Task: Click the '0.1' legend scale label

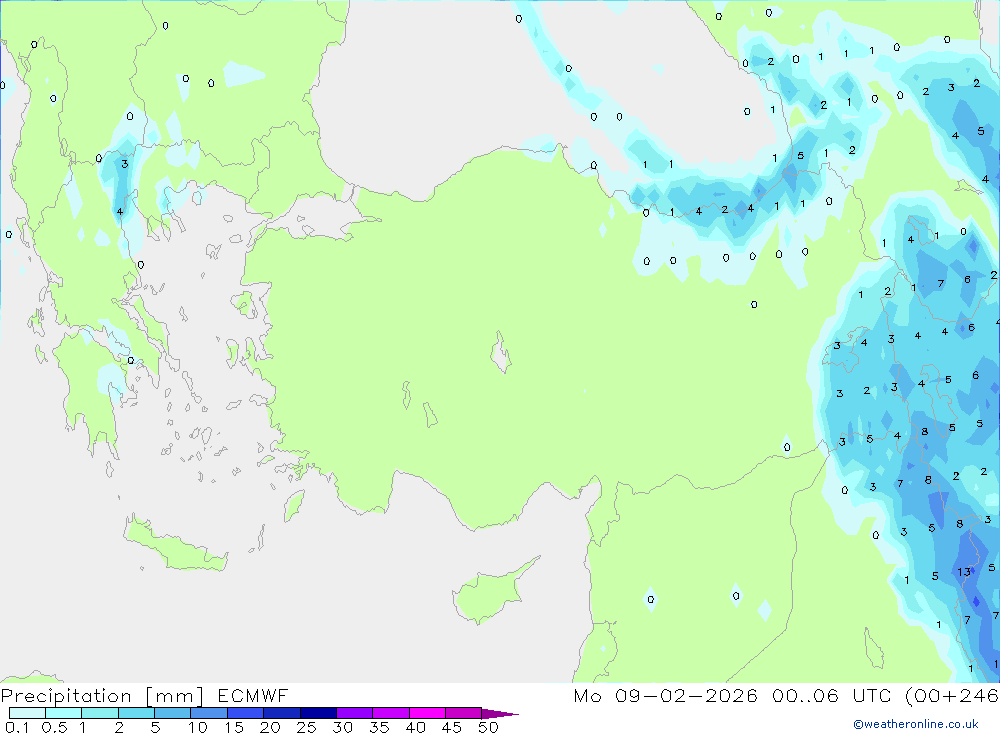Action: [x=17, y=727]
